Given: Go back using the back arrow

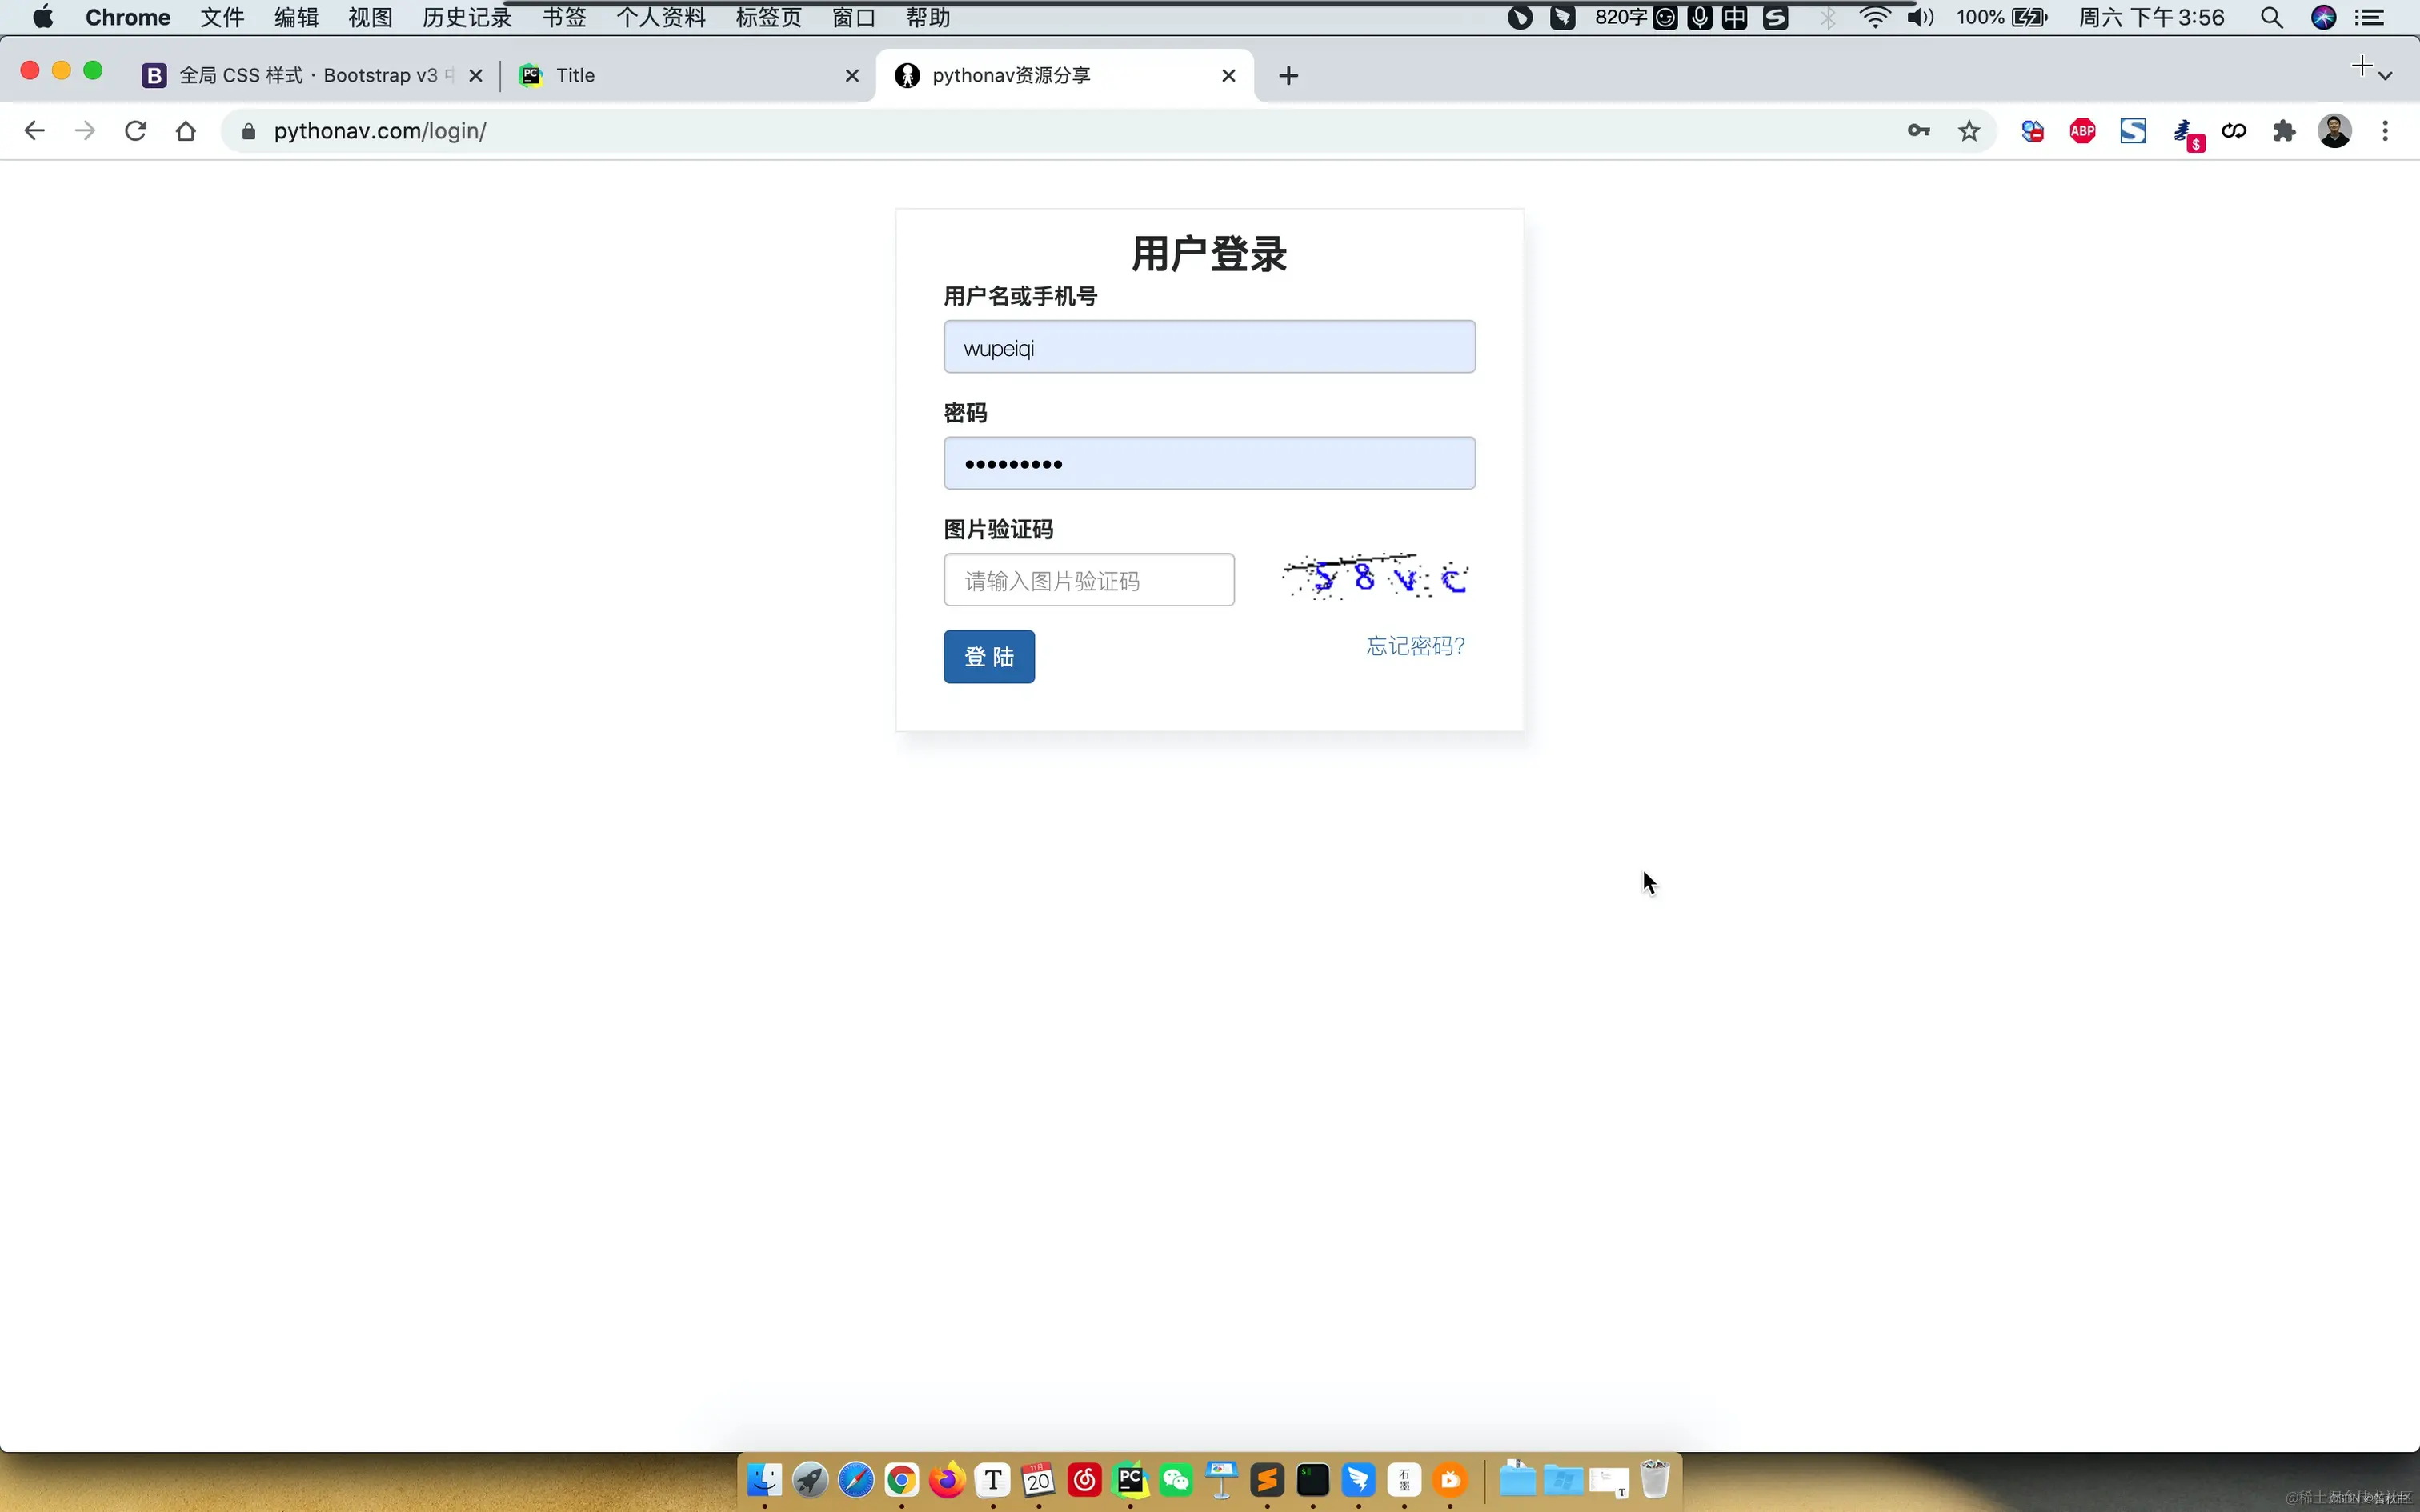Looking at the screenshot, I should tap(34, 130).
